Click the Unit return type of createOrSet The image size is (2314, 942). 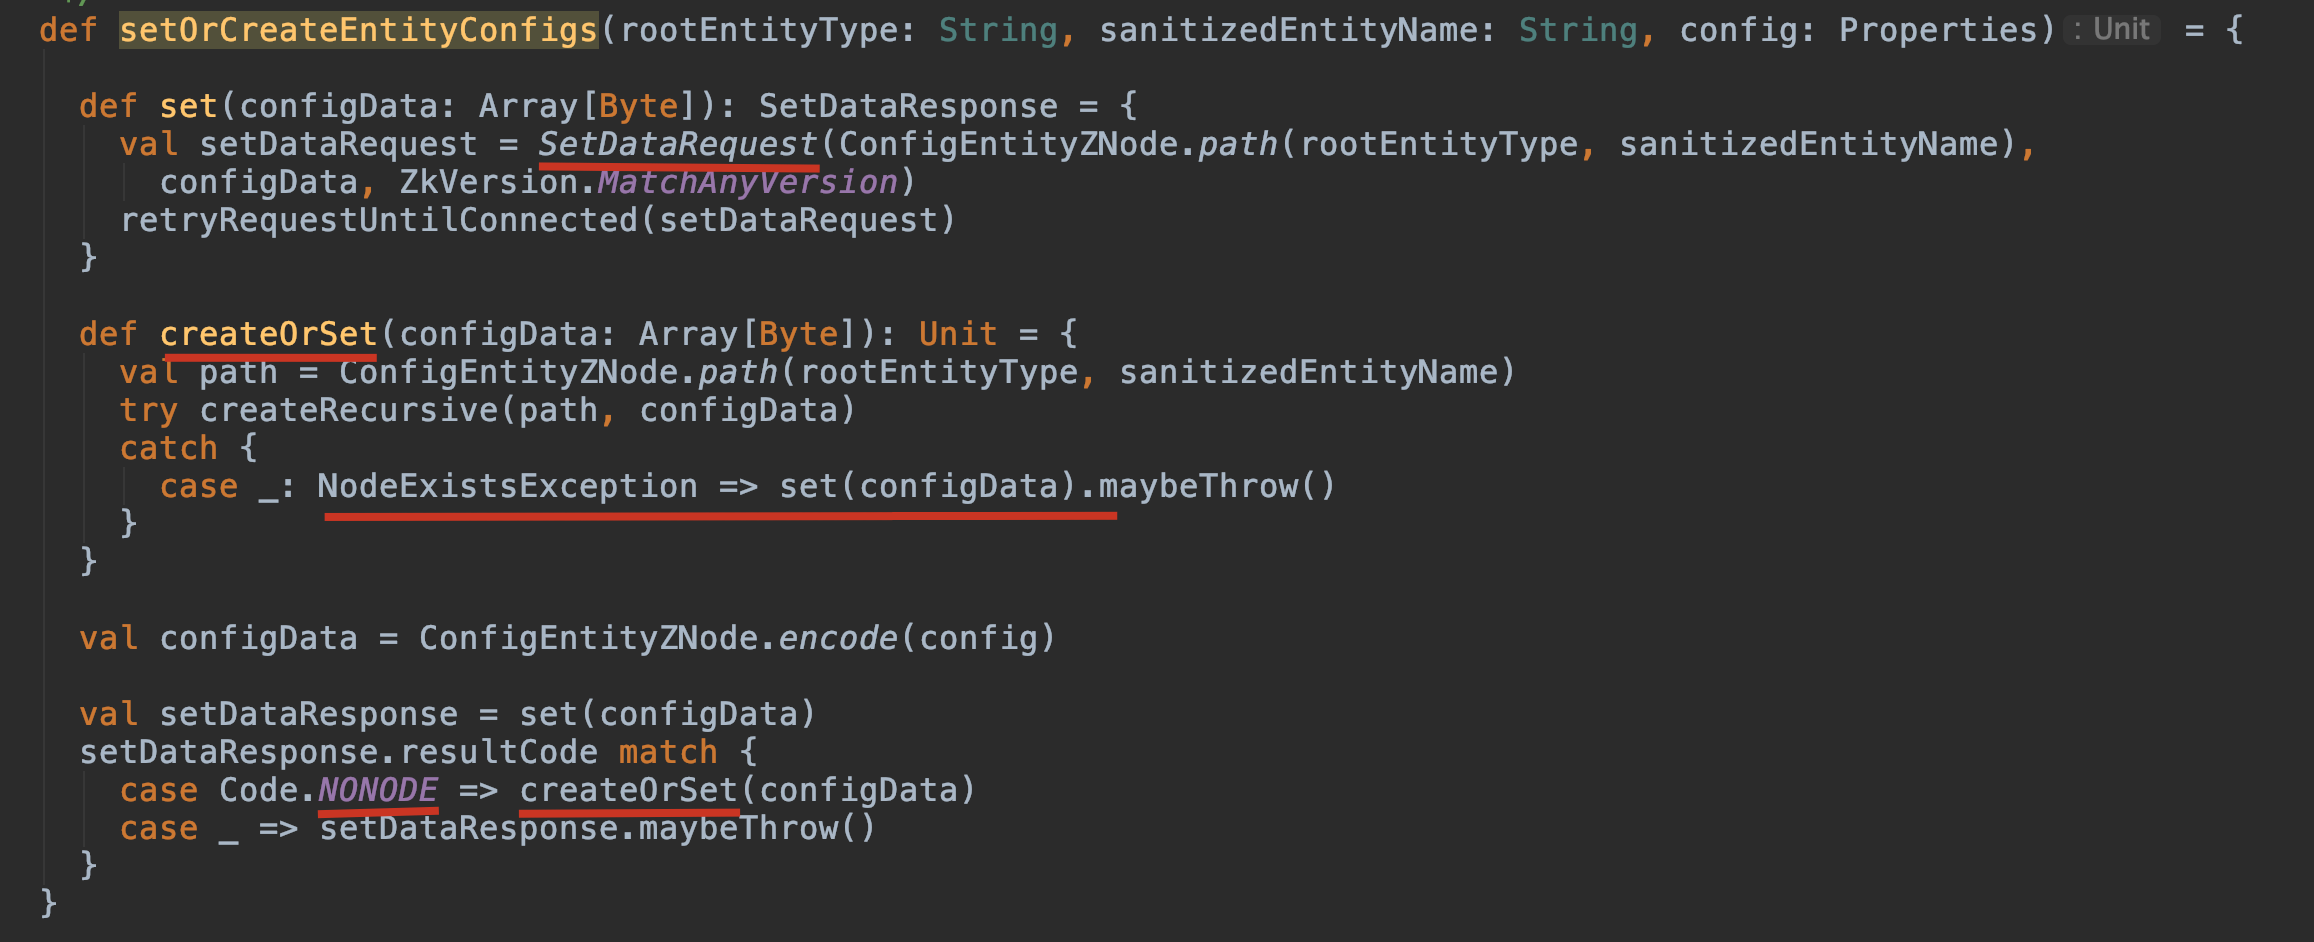pos(957,334)
